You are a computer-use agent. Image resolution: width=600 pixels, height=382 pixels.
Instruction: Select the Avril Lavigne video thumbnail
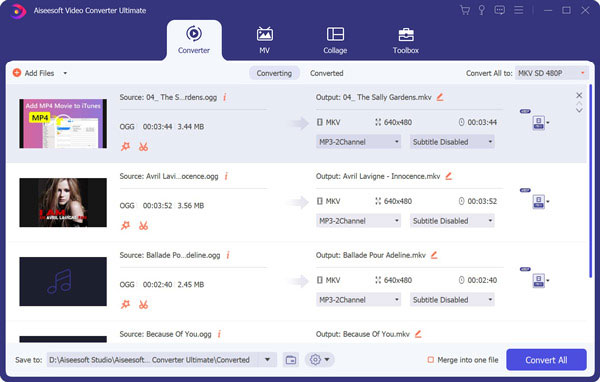tap(63, 202)
